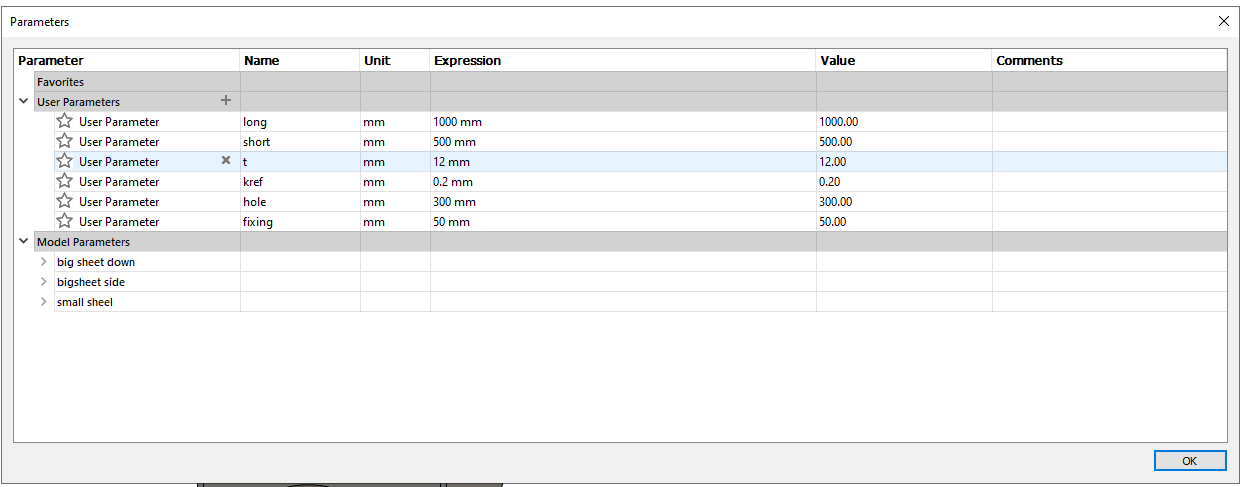Add a comment for the 'kref' parameter

click(1110, 181)
